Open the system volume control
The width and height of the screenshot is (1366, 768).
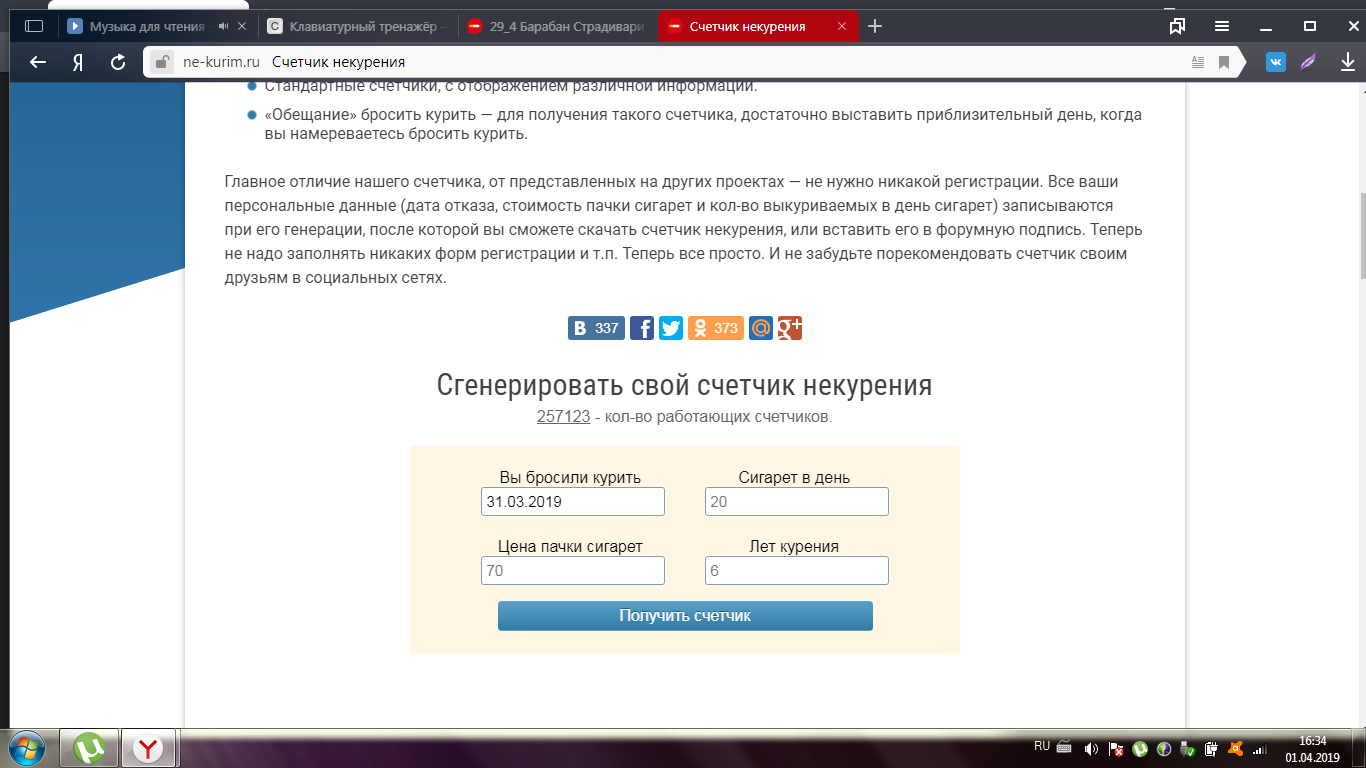click(x=1091, y=749)
